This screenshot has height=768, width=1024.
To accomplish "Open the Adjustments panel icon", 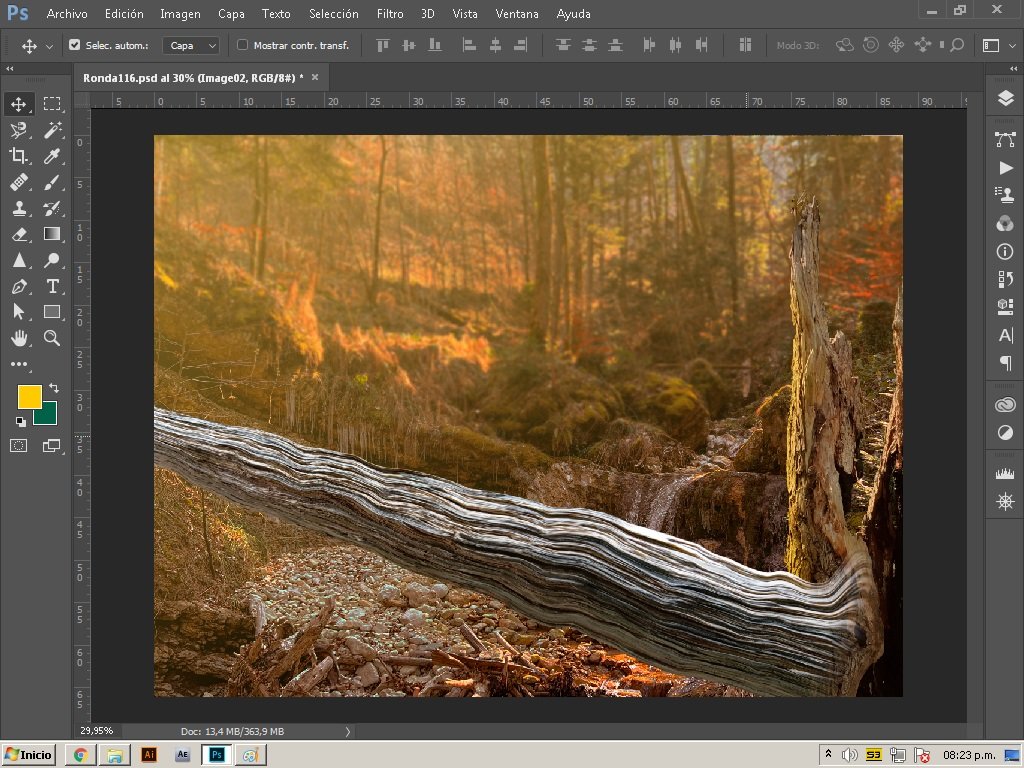I will pyautogui.click(x=1005, y=433).
